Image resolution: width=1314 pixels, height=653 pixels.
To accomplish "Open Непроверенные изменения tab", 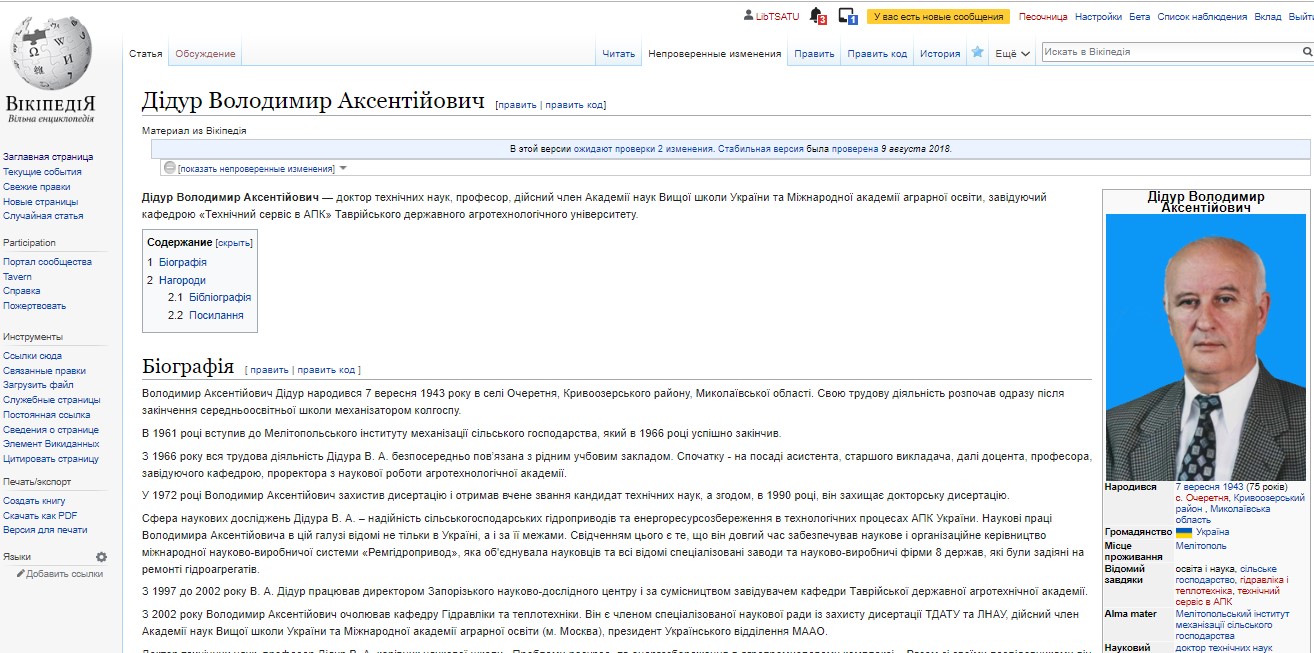I will [x=715, y=54].
